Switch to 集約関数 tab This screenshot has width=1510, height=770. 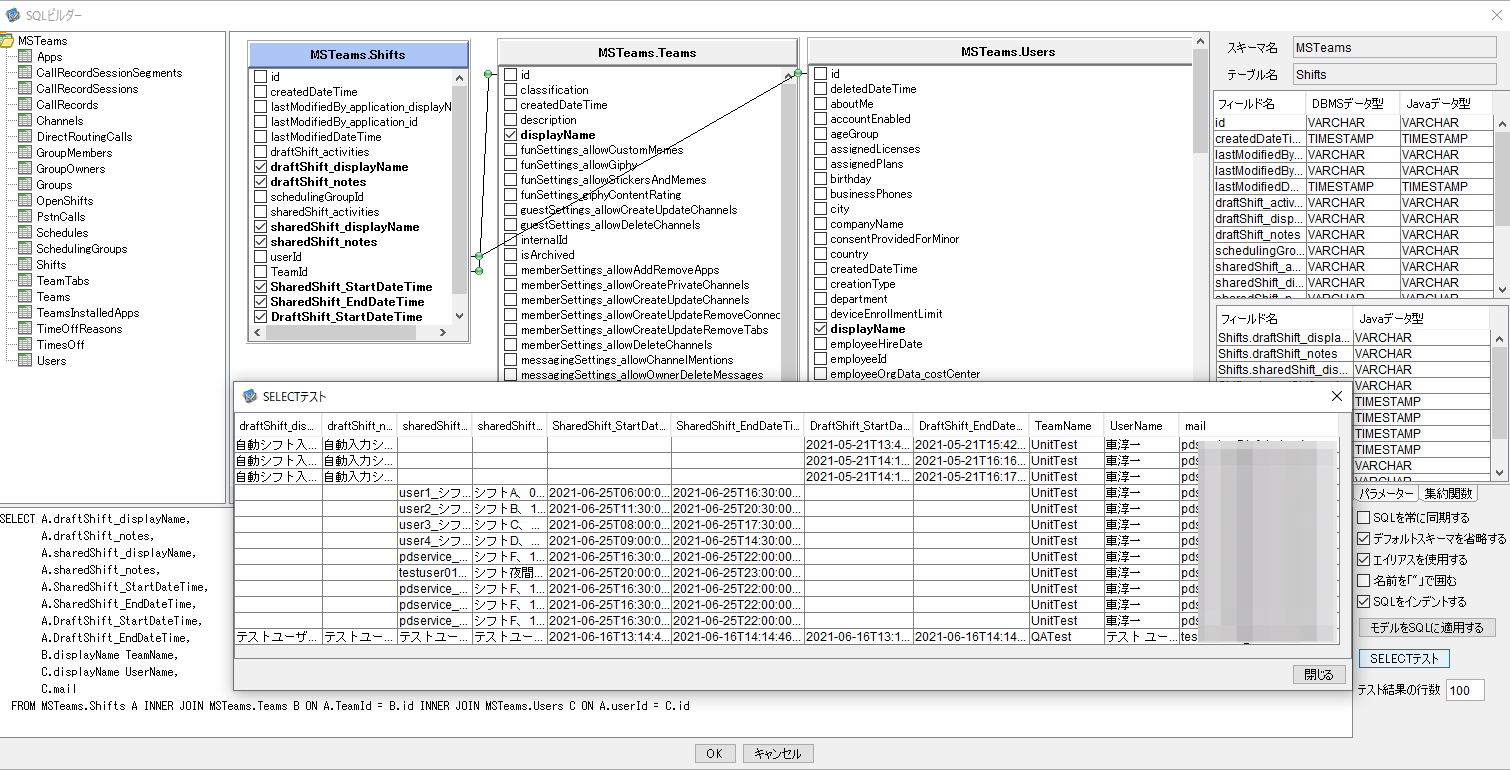(x=1447, y=493)
